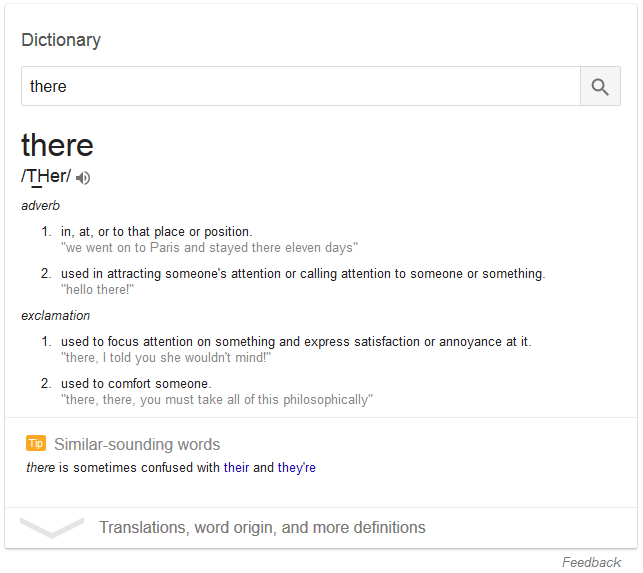Click the "hello there!" example sentence
Screen dimensions: 643x573
(x=98, y=289)
